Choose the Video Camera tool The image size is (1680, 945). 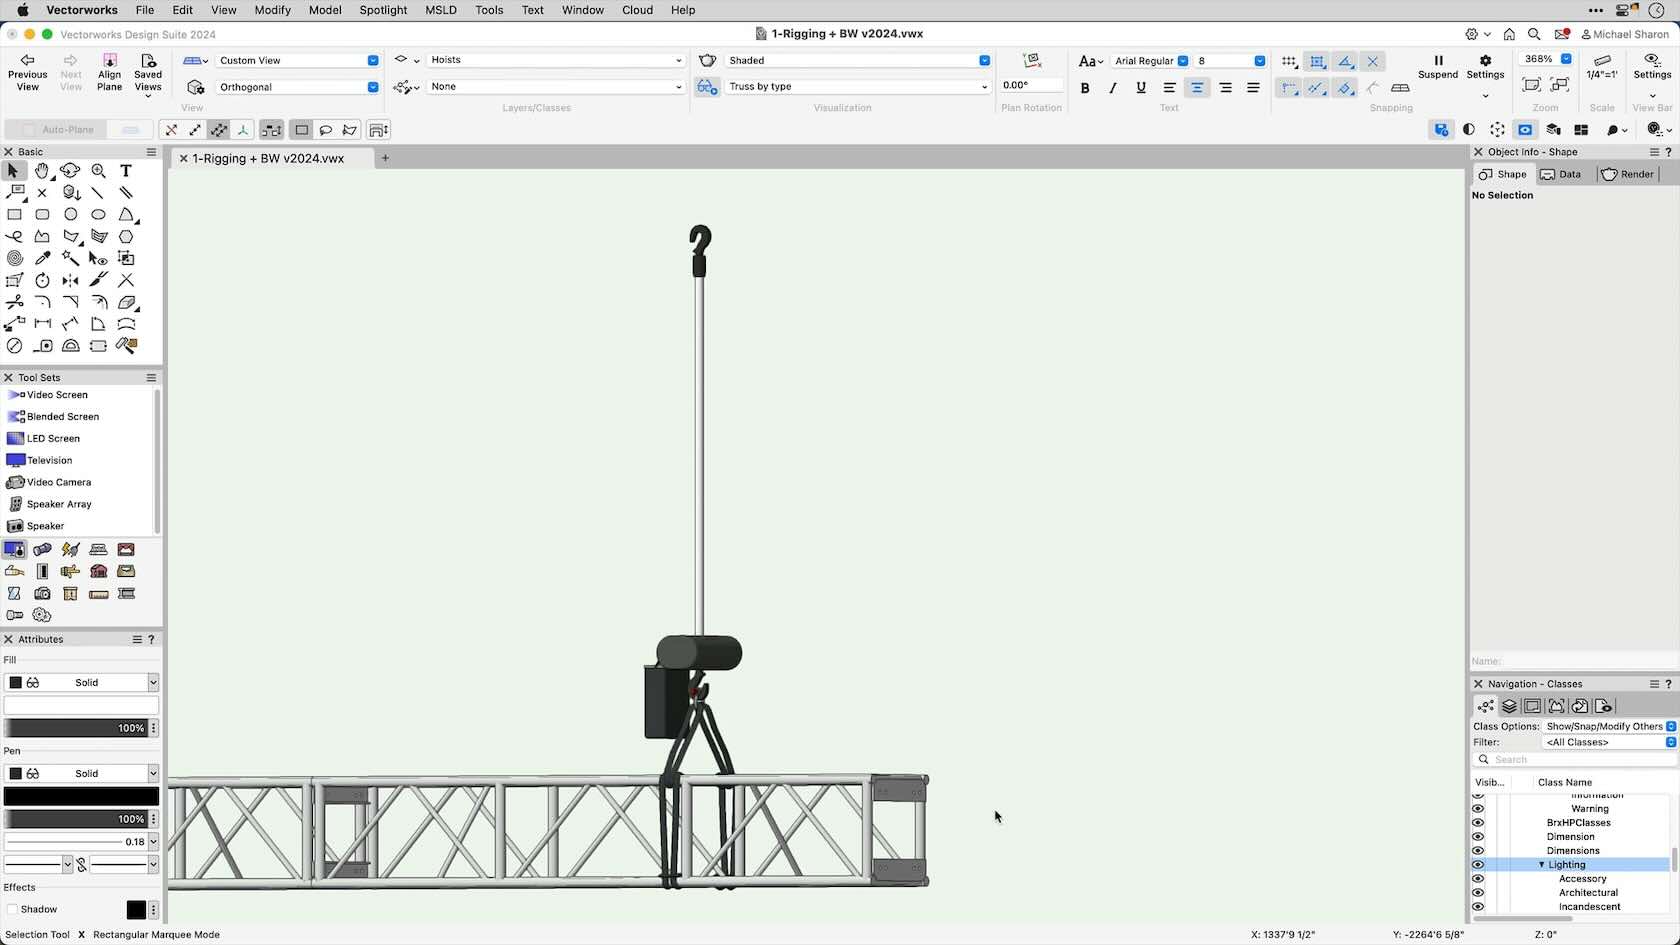click(58, 482)
